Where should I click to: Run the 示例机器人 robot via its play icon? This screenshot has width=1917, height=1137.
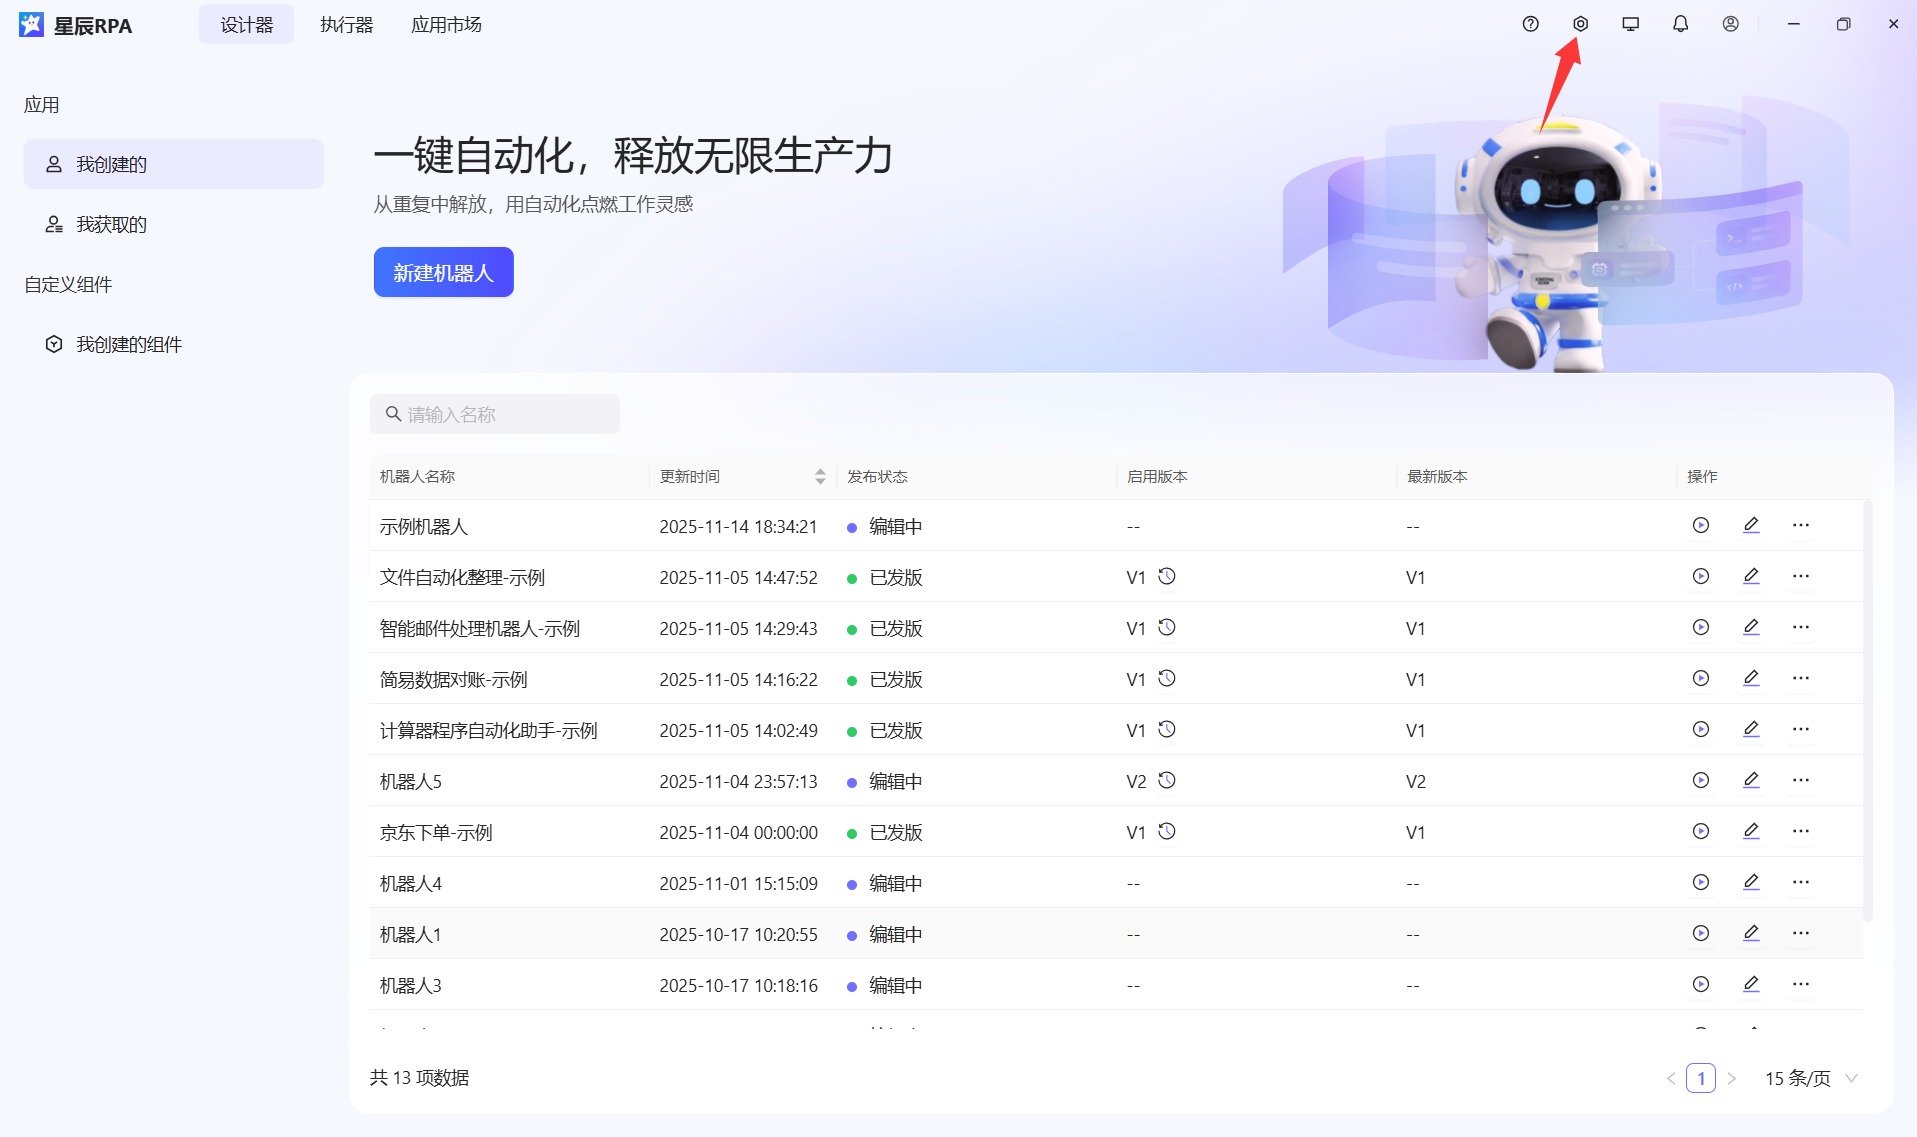(1701, 524)
